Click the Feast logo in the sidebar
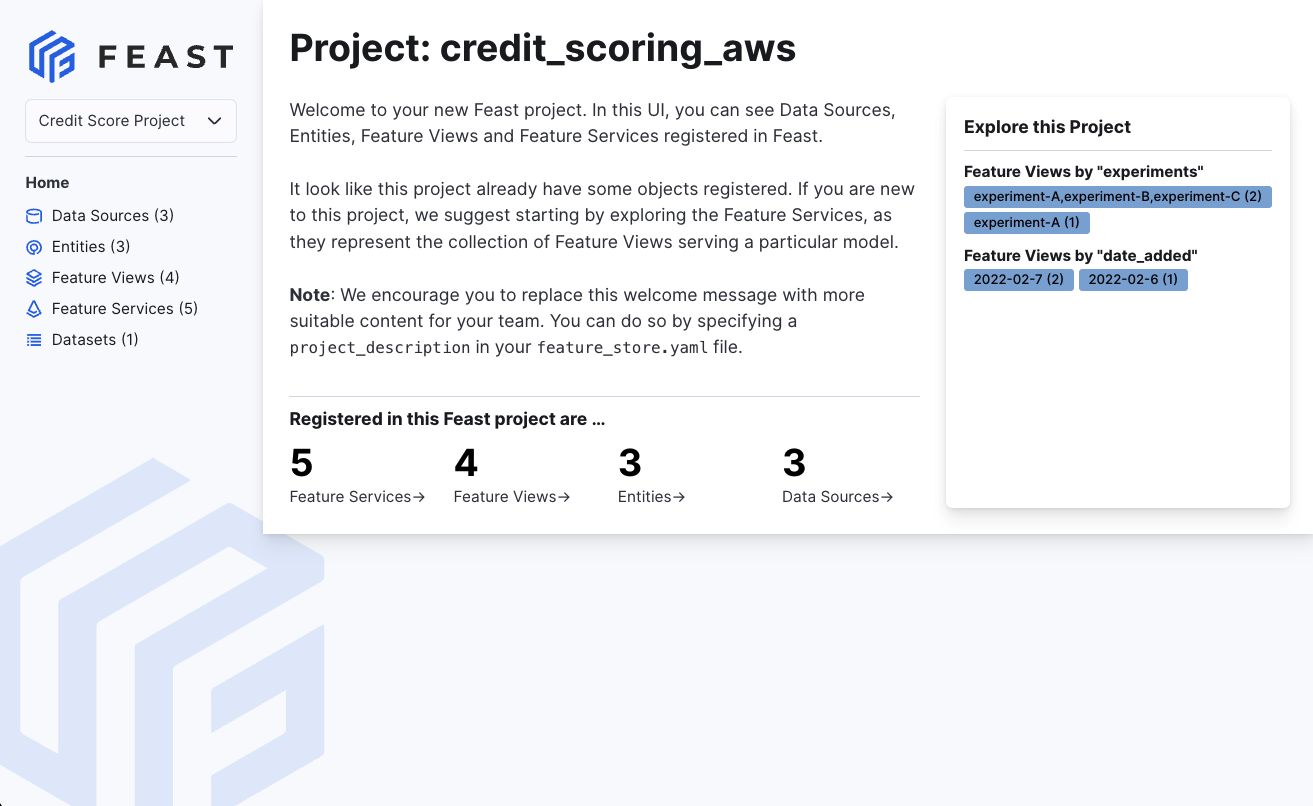Screen dimensions: 1313x806 [130, 56]
